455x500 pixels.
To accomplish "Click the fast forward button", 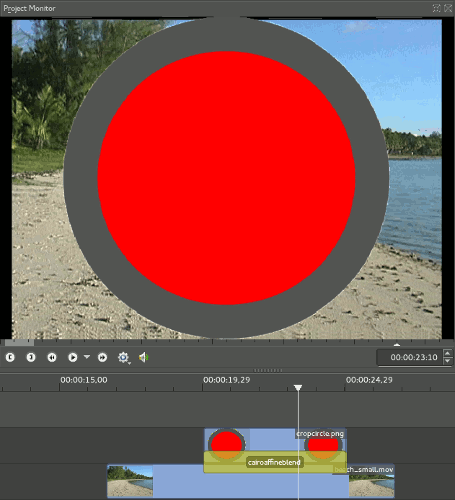I will point(102,357).
